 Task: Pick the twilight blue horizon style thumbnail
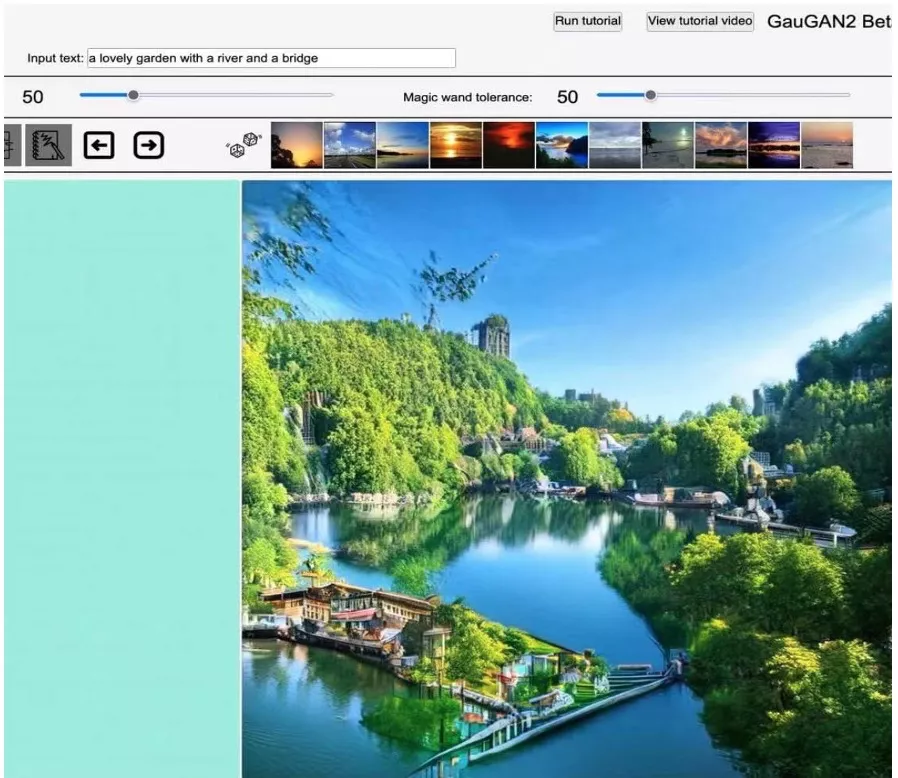point(403,145)
